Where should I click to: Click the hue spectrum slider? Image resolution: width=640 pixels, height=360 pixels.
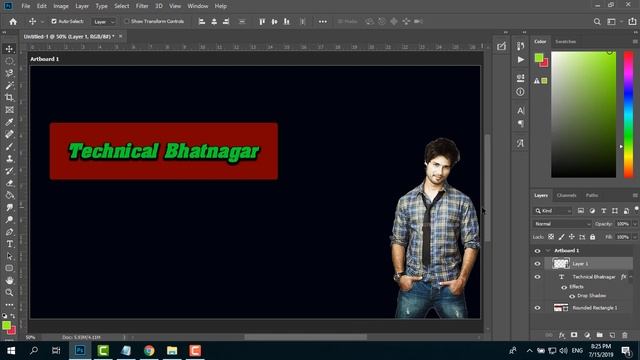(x=628, y=115)
